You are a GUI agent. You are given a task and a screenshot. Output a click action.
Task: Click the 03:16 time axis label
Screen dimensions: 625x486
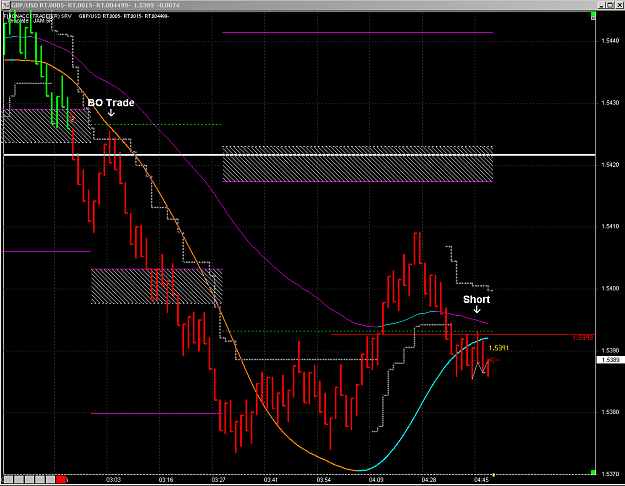[166, 480]
